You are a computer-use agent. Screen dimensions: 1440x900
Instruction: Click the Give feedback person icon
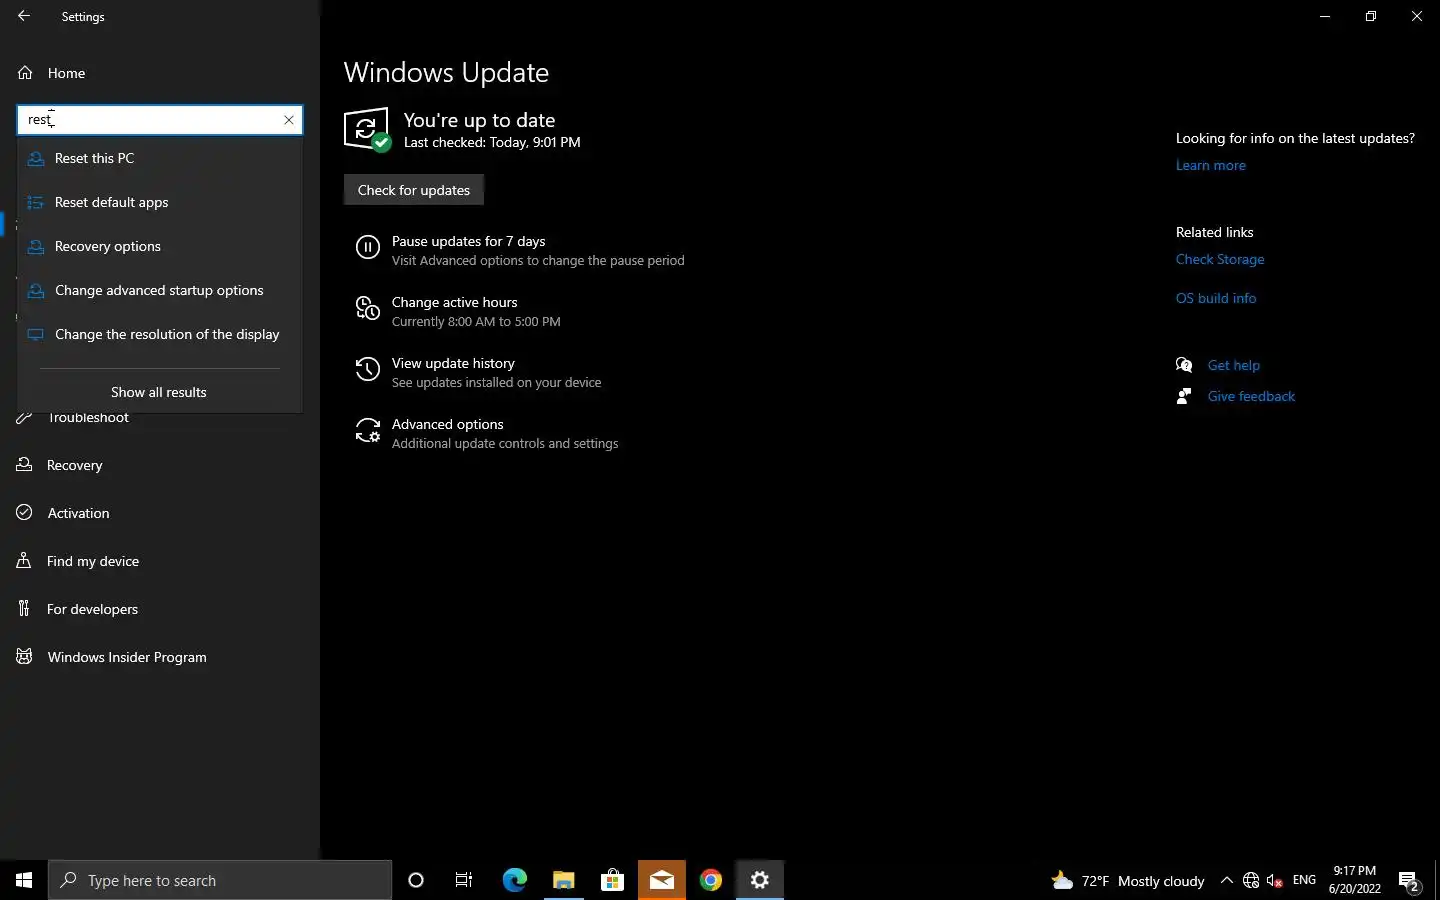point(1184,396)
